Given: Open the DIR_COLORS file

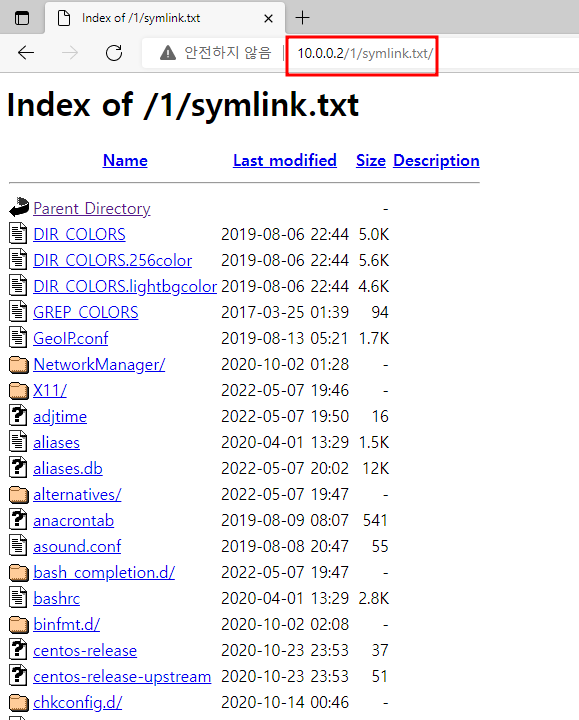Looking at the screenshot, I should point(79,234).
